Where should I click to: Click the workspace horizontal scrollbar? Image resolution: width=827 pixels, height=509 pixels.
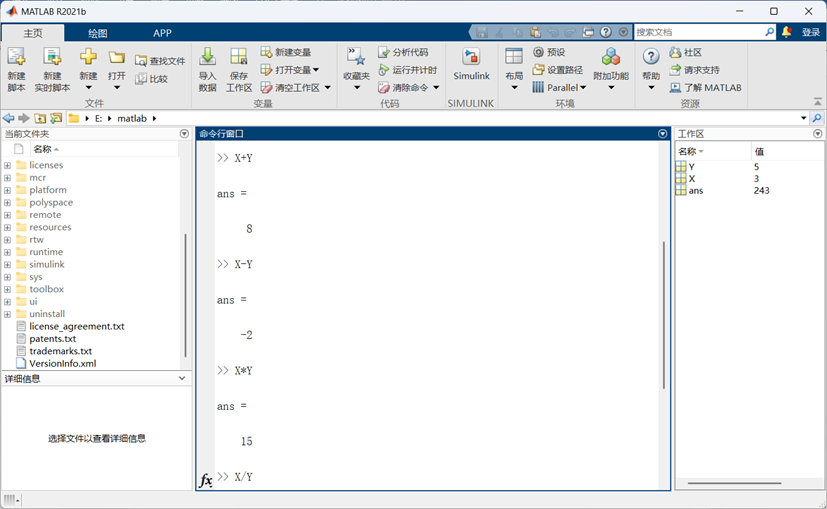734,483
